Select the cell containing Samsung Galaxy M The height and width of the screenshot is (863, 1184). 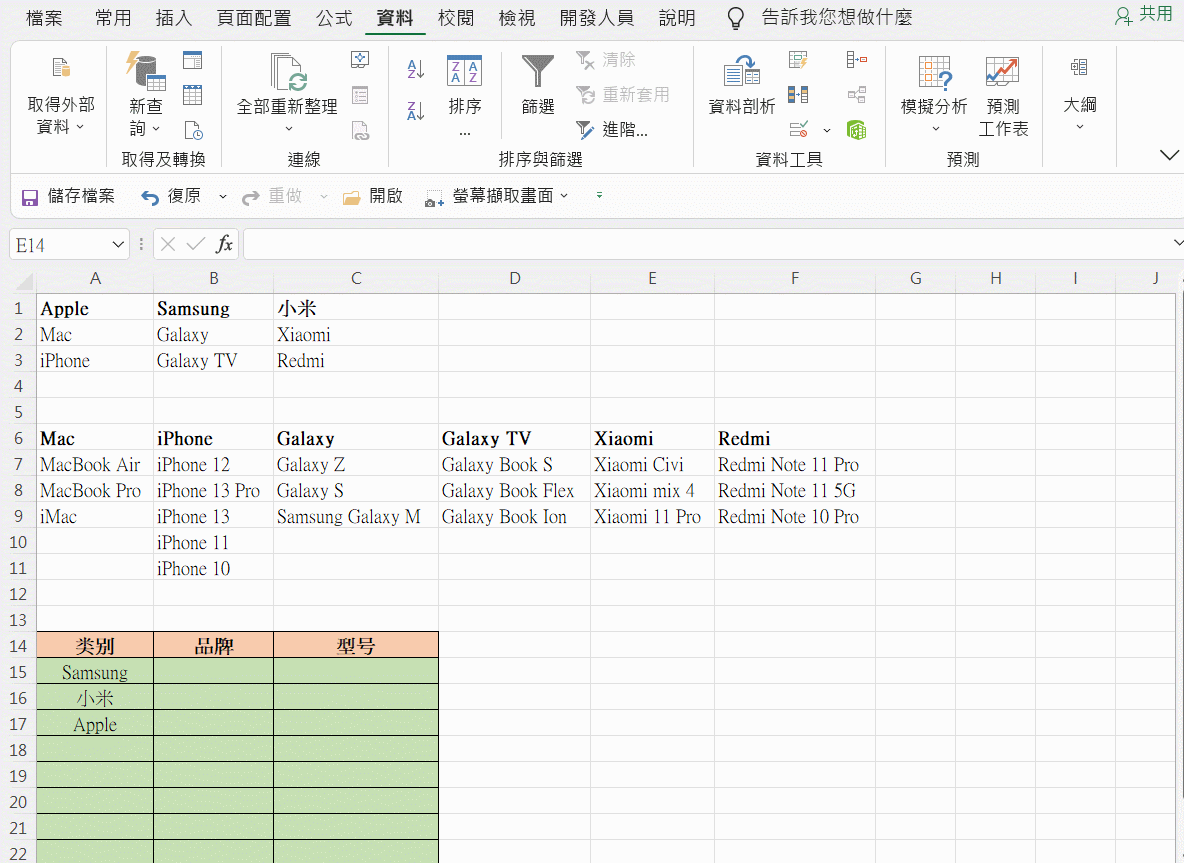[x=356, y=516]
